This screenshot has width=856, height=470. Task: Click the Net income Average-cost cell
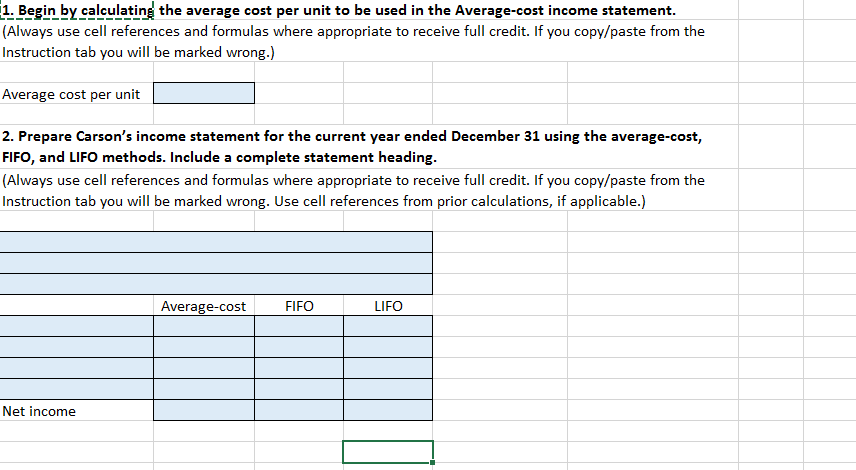click(204, 410)
